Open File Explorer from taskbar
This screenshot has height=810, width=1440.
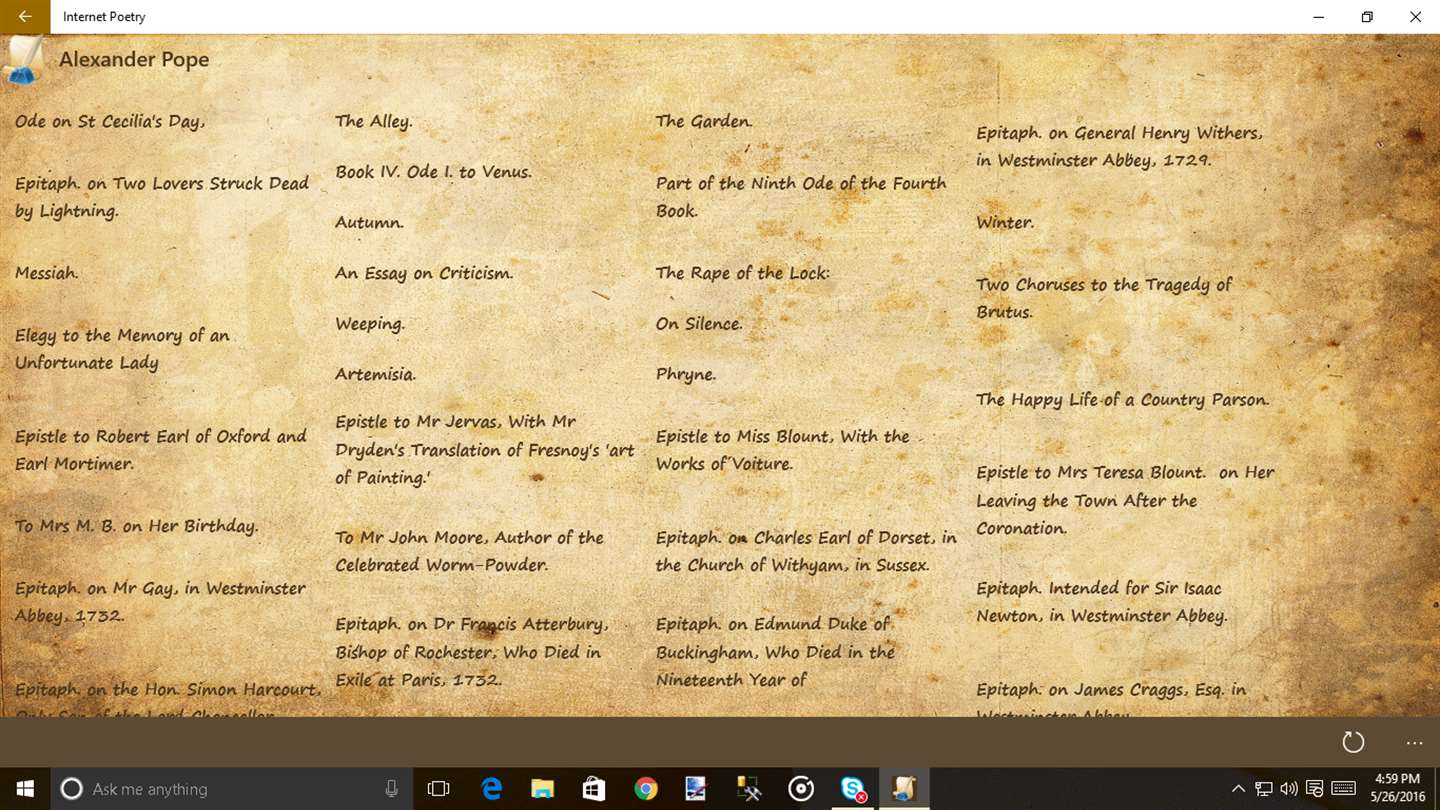[x=542, y=789]
